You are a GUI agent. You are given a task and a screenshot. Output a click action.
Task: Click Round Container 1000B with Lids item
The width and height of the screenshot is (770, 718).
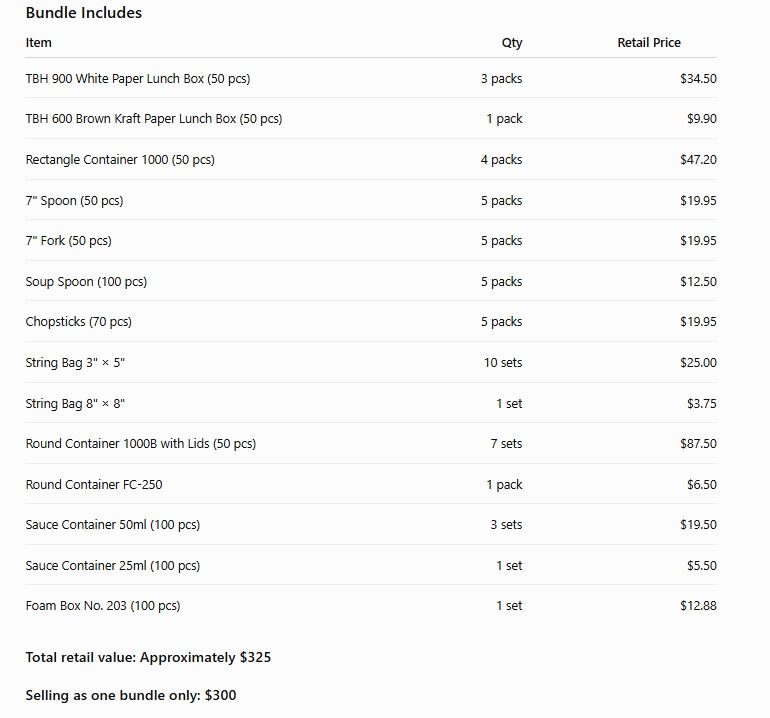point(140,443)
